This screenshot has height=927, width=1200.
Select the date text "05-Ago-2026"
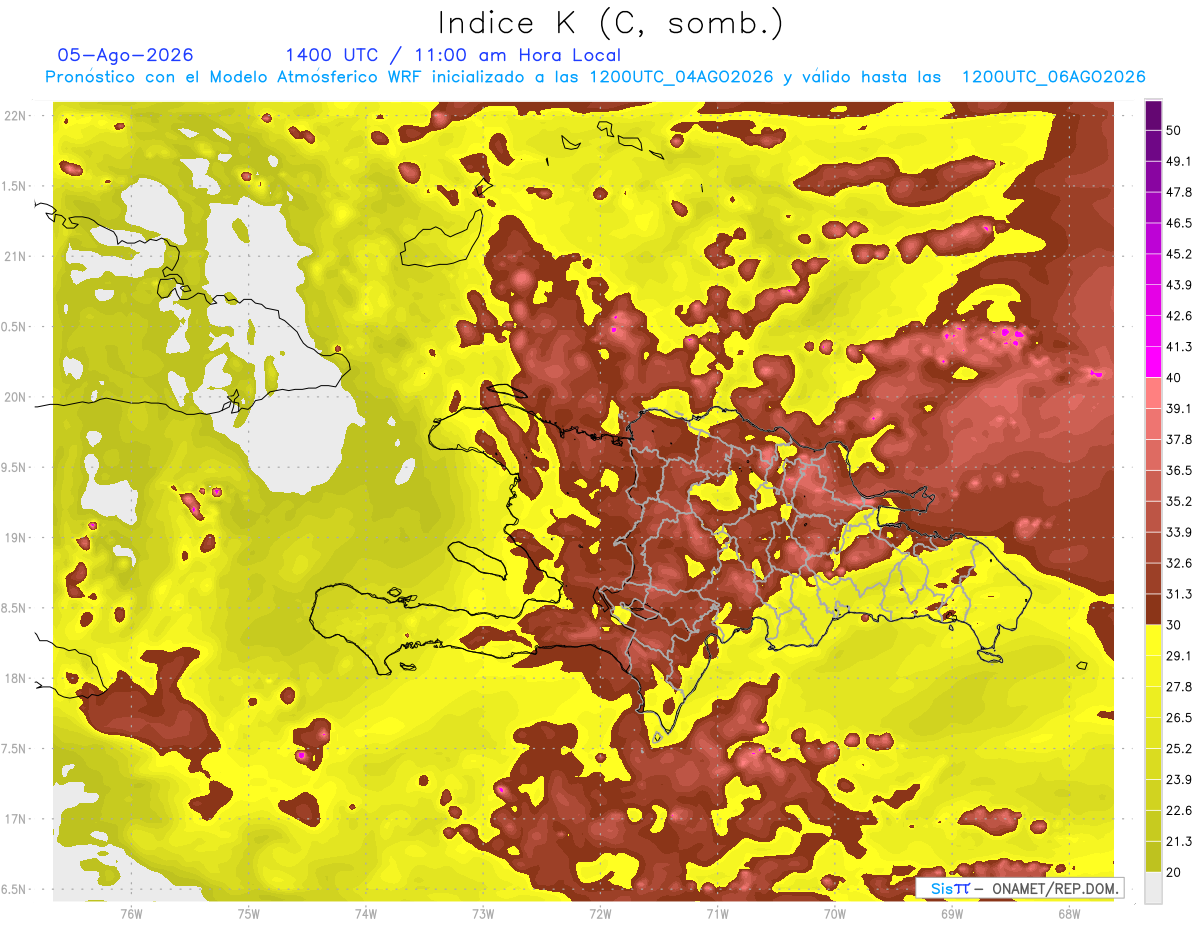[x=125, y=55]
